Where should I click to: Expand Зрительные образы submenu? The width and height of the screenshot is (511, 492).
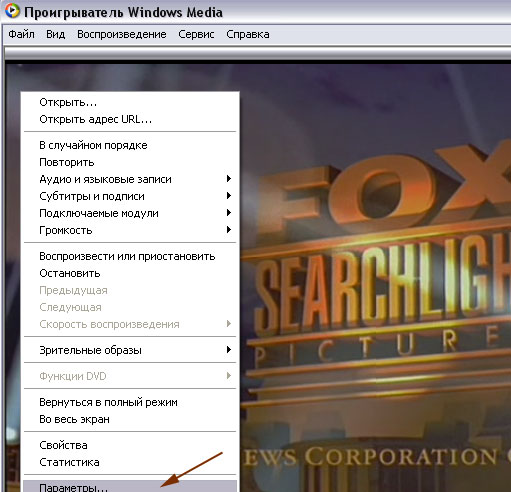pyautogui.click(x=130, y=350)
